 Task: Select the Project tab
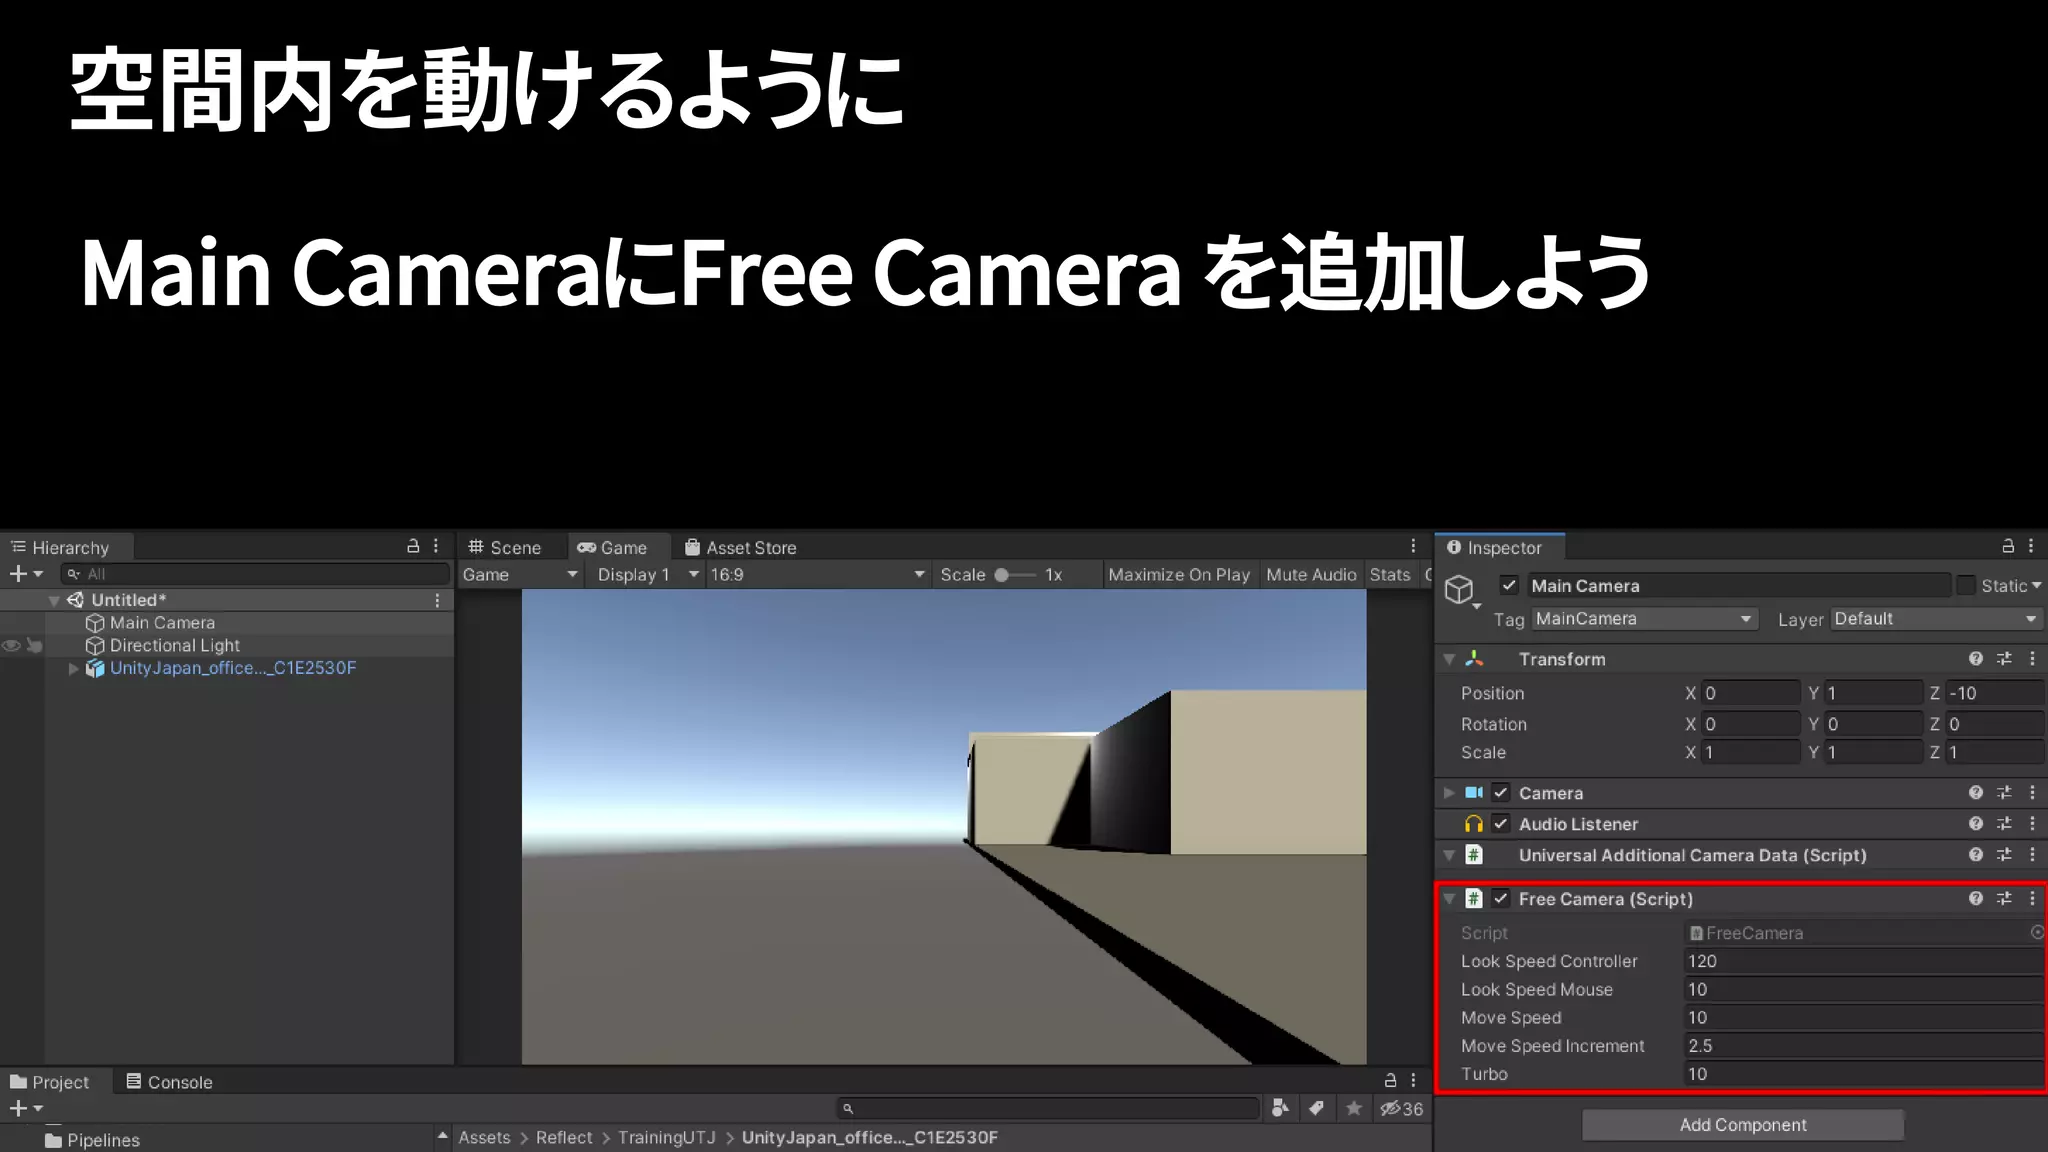pyautogui.click(x=50, y=1082)
